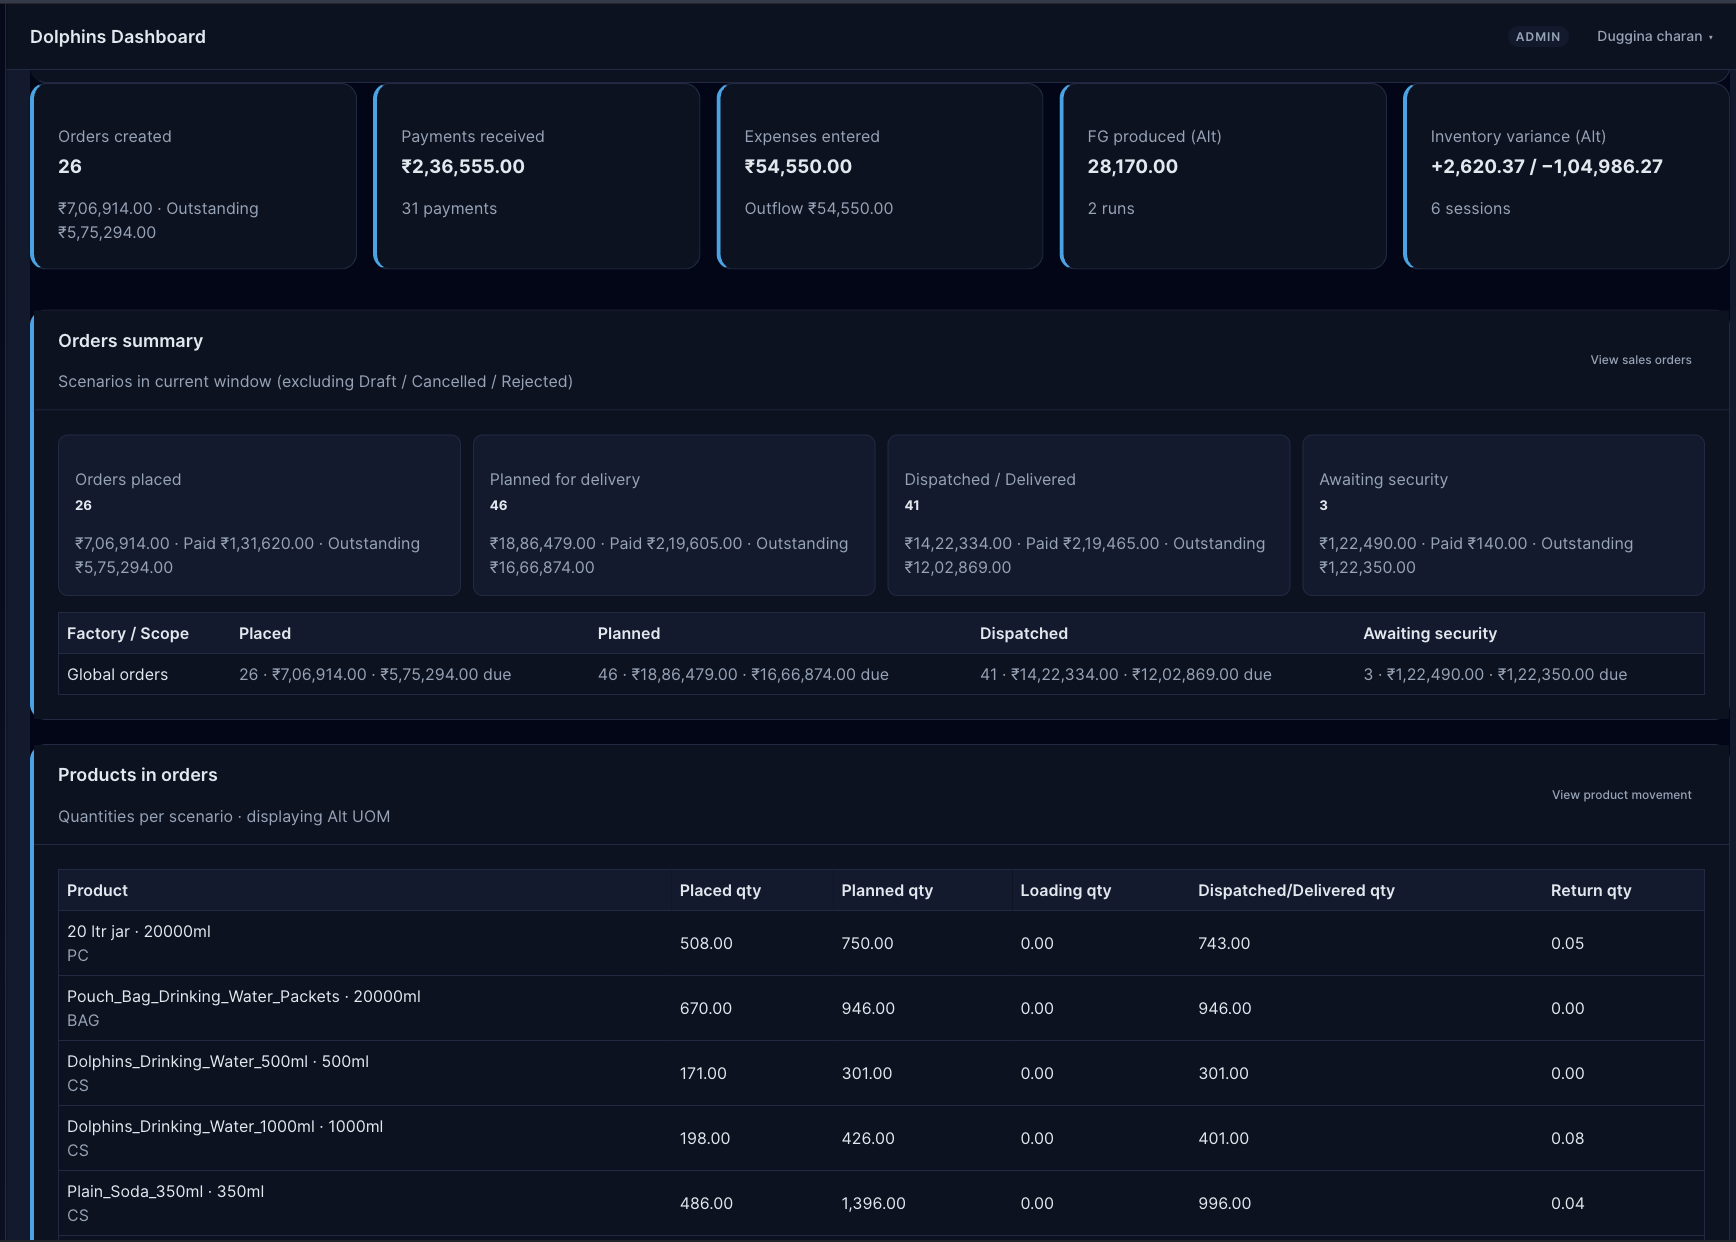Select the FG produced (Alt) card
The width and height of the screenshot is (1736, 1242).
tap(1222, 176)
